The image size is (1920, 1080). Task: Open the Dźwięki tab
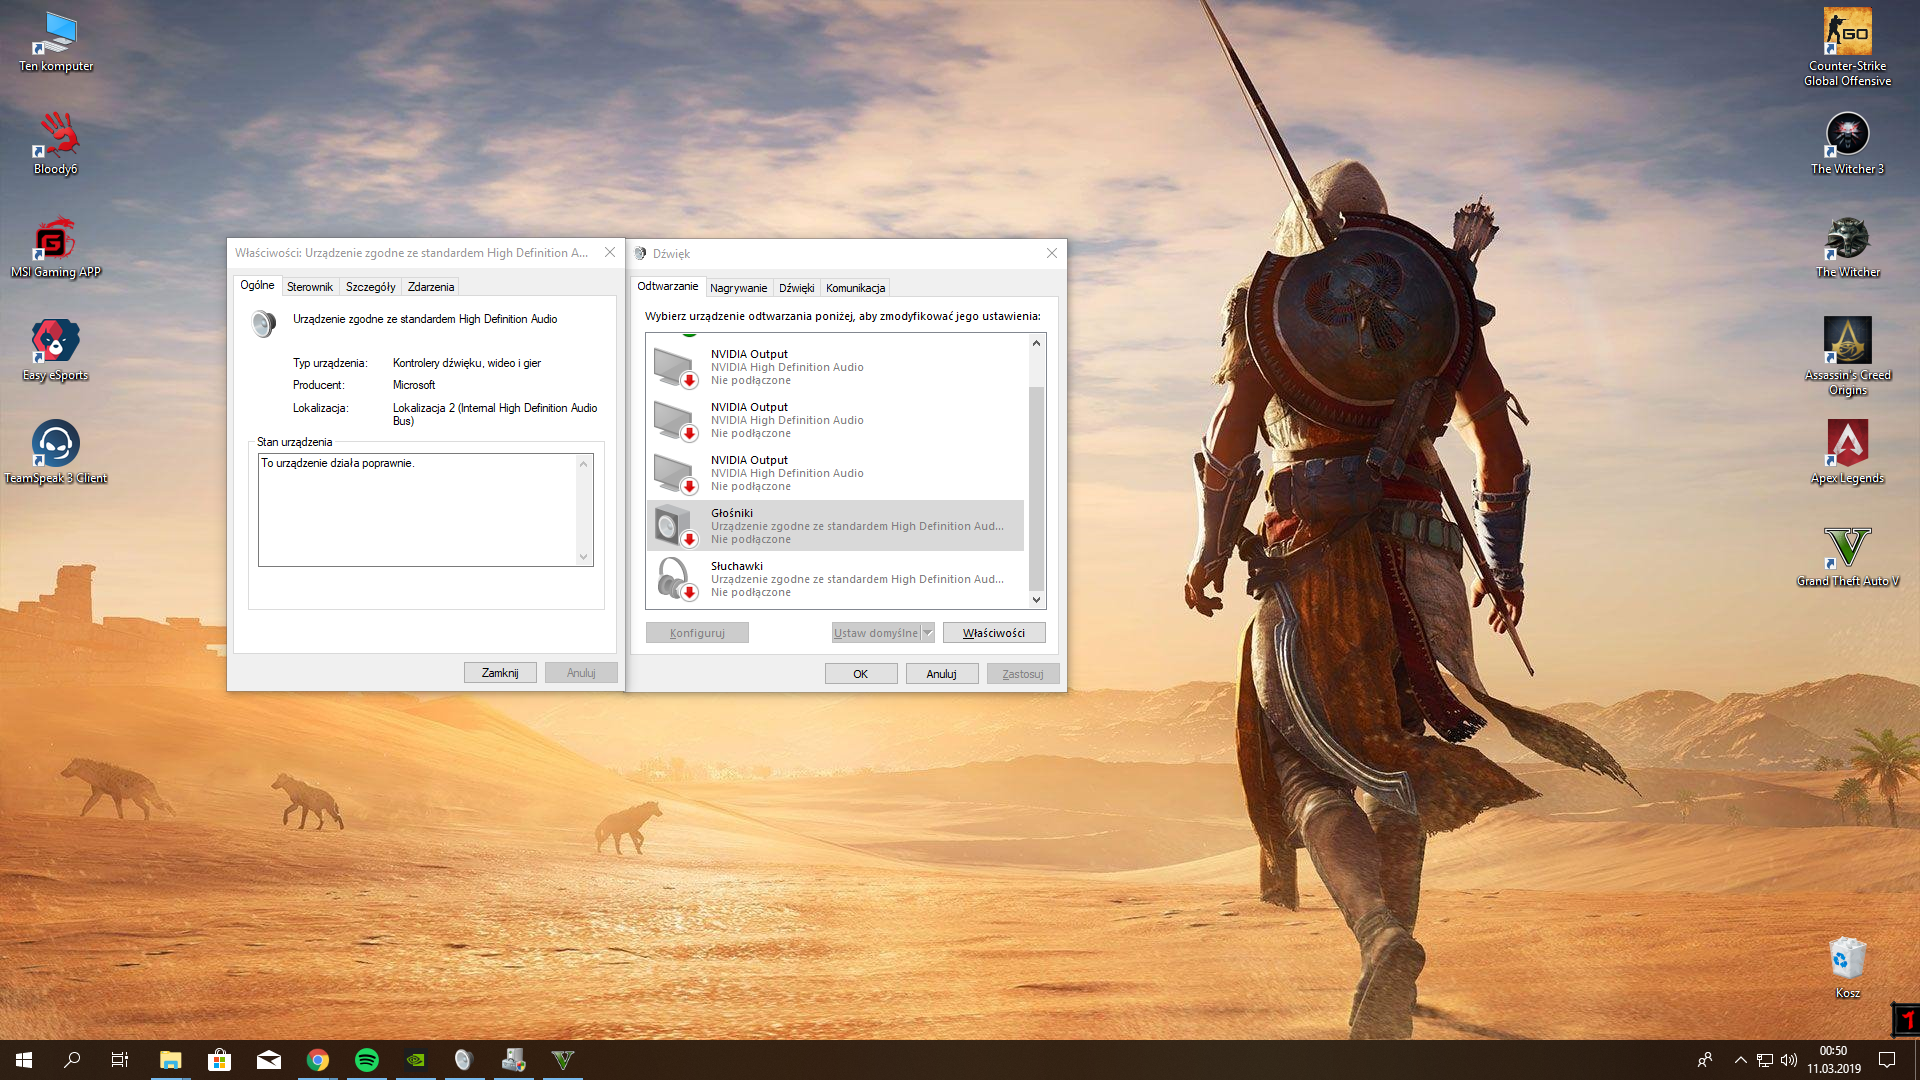[796, 288]
